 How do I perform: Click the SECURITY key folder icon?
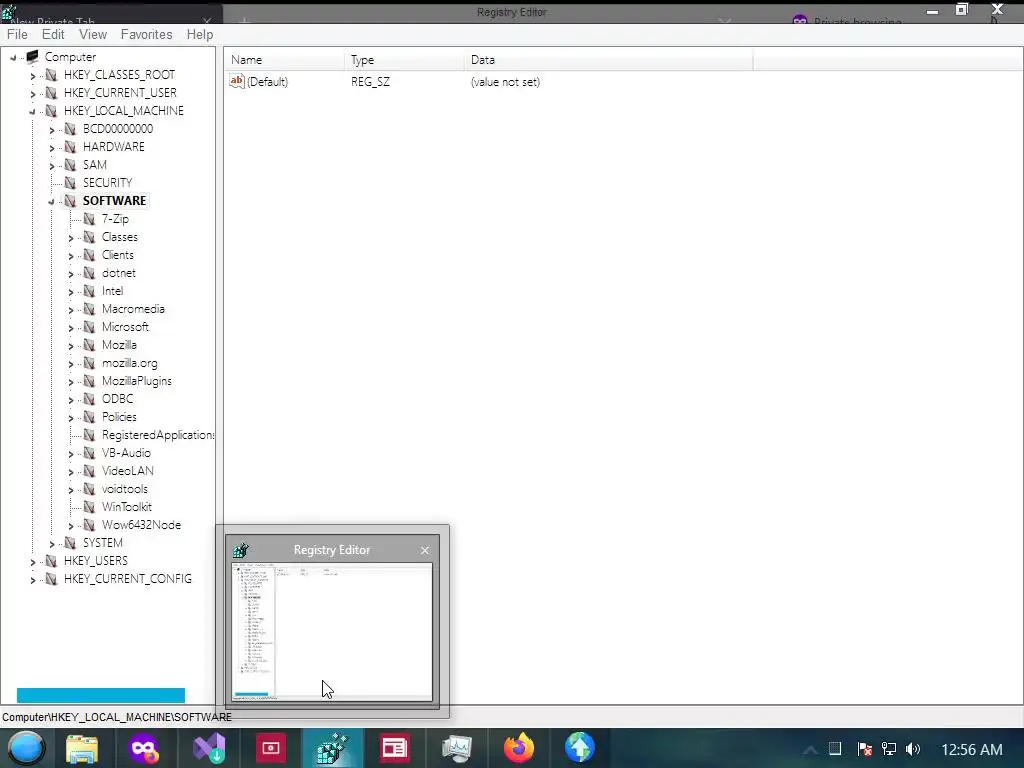(x=70, y=183)
